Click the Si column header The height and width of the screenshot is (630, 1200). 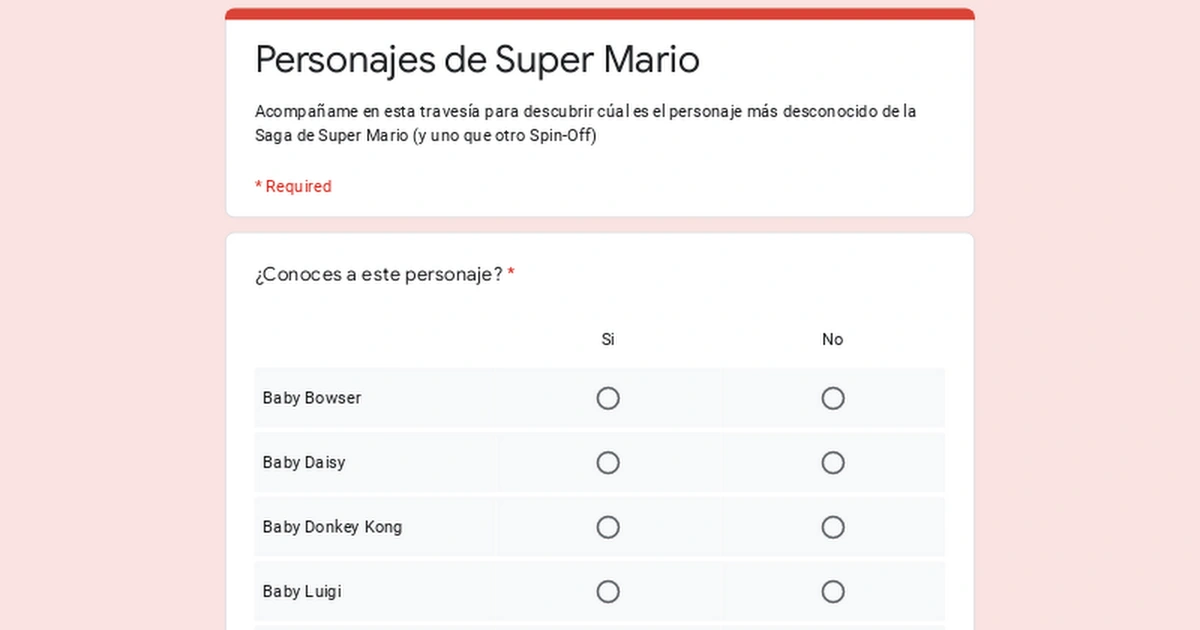tap(608, 340)
